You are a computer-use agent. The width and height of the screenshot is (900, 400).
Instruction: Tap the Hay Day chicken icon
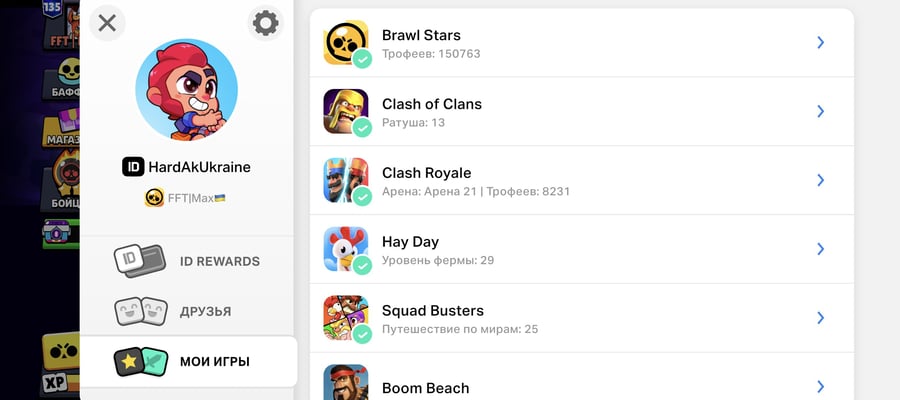click(x=346, y=249)
